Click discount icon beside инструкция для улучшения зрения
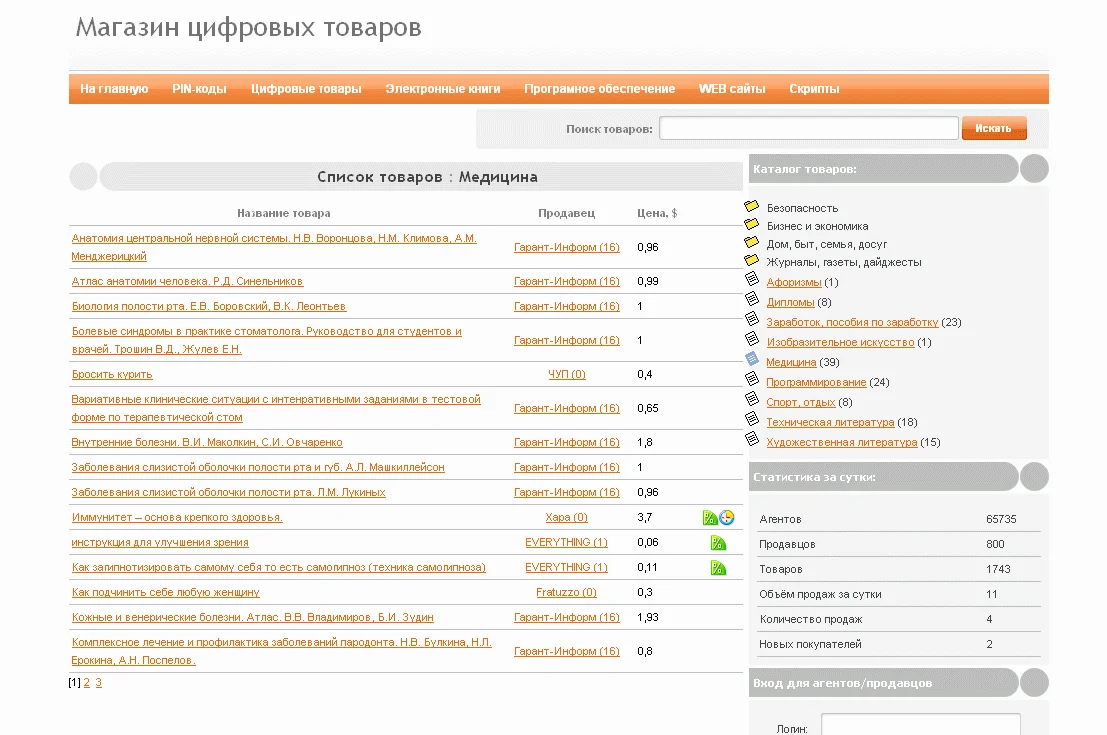This screenshot has width=1107, height=735. (718, 543)
